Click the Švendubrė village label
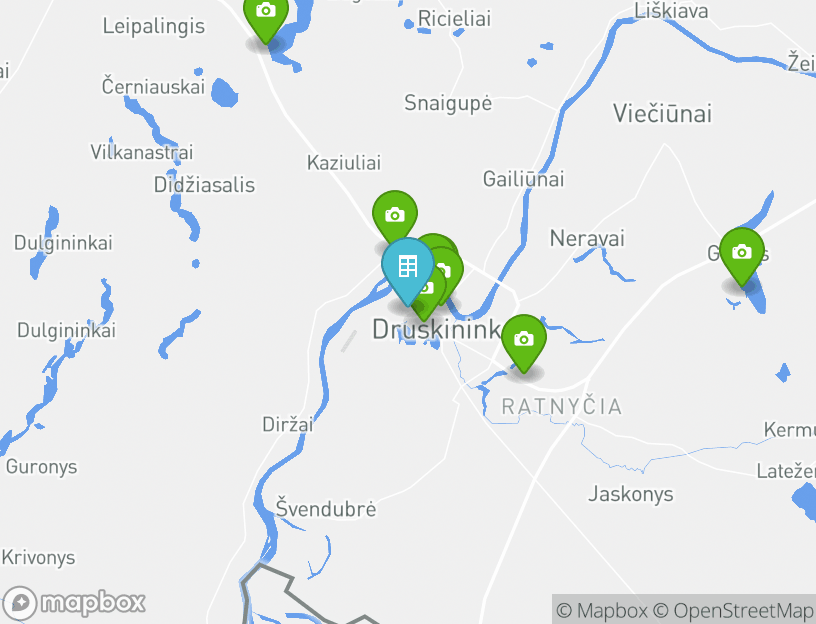The image size is (816, 624). pyautogui.click(x=326, y=508)
